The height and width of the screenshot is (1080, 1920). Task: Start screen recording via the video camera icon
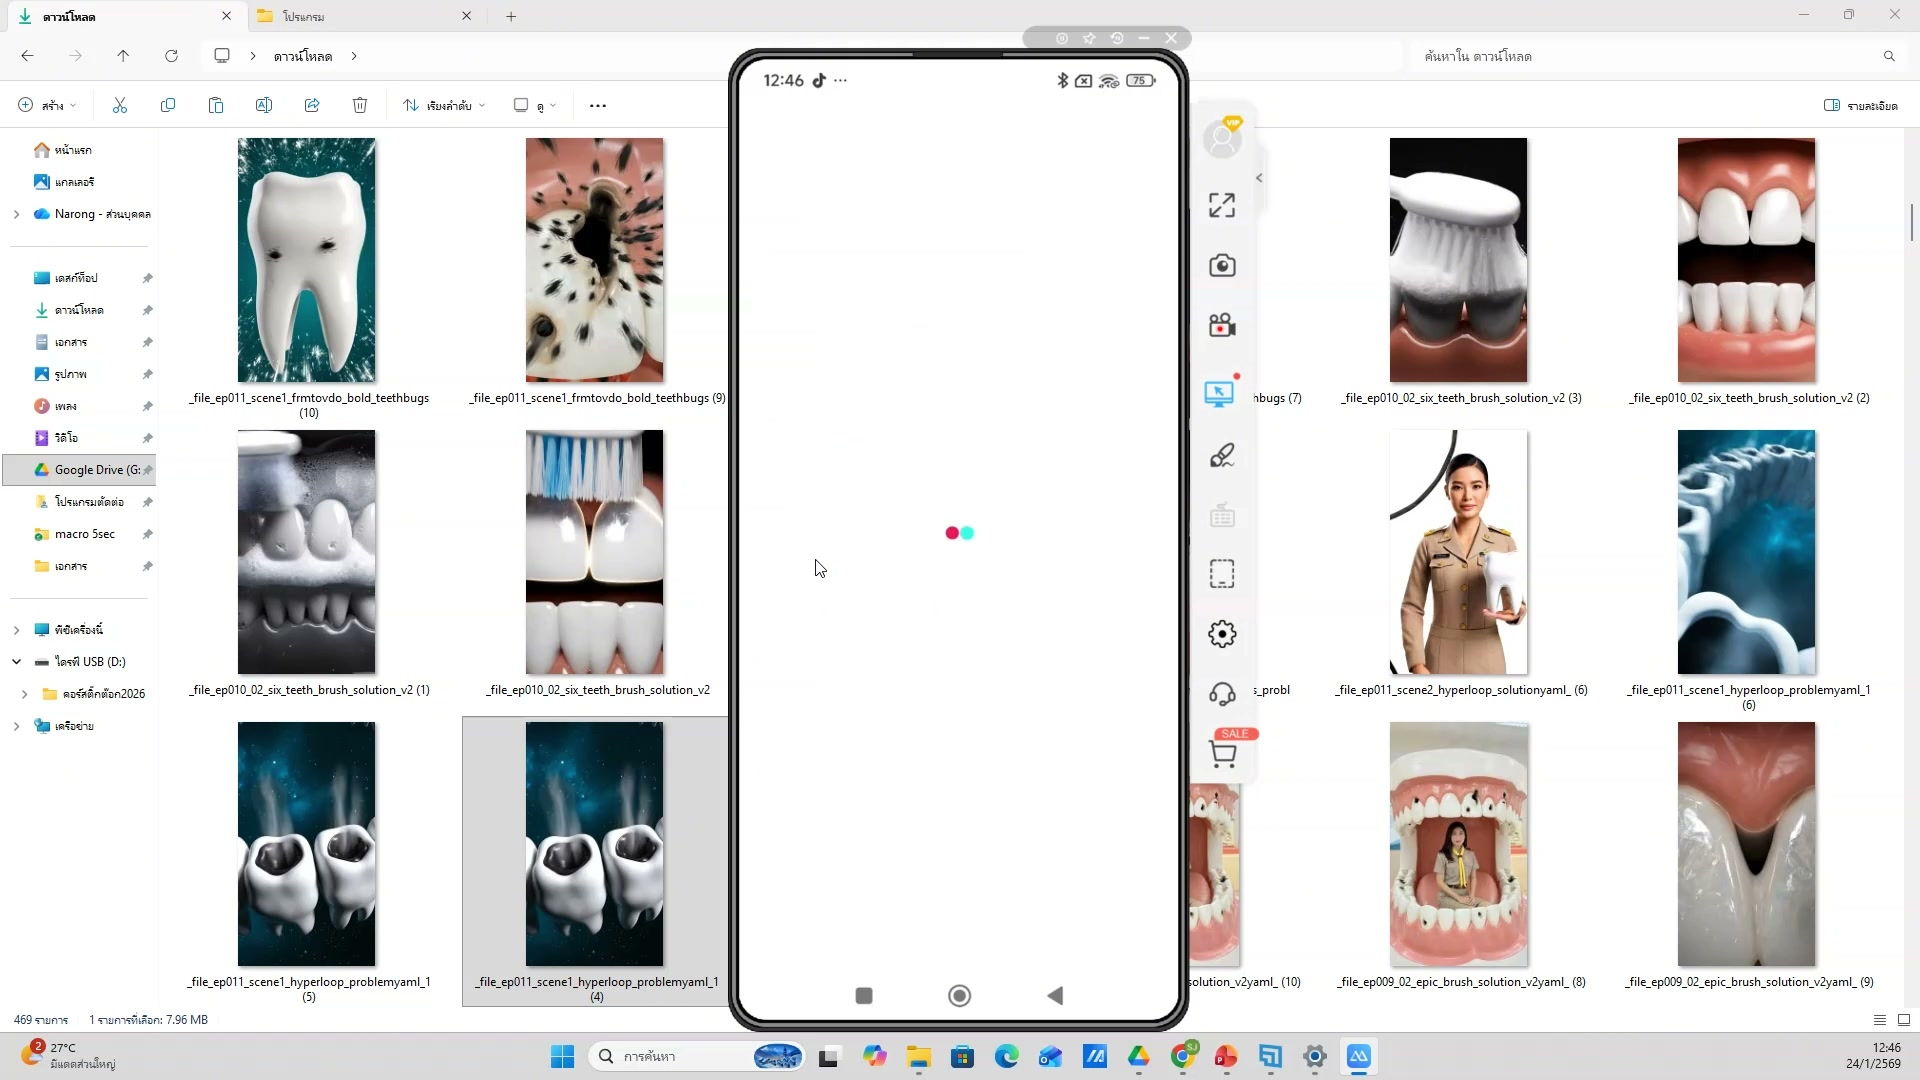click(x=1222, y=325)
